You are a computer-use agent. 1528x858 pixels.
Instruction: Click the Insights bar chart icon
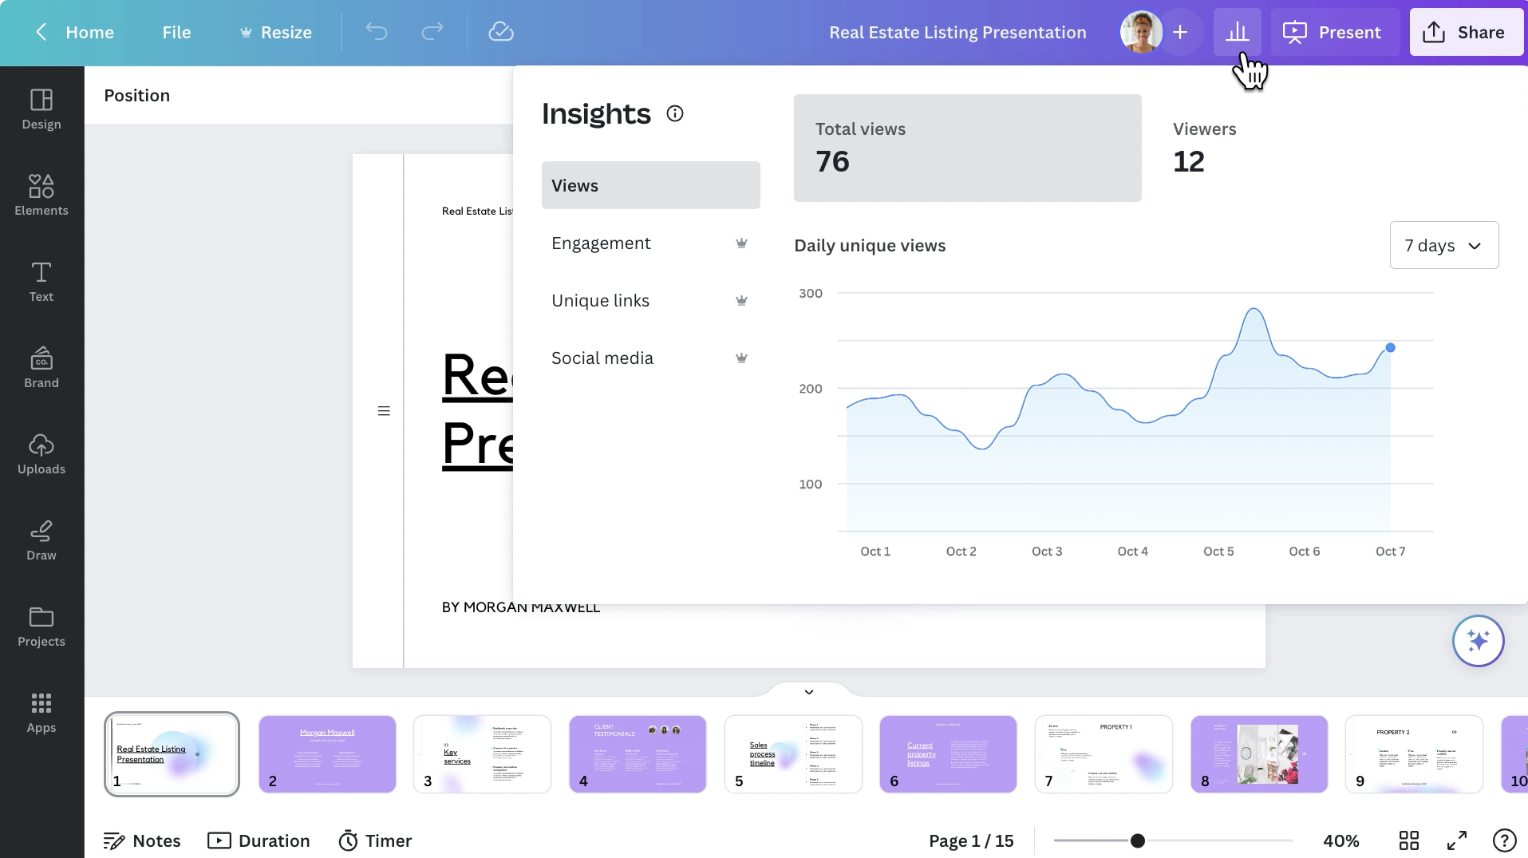coord(1237,32)
